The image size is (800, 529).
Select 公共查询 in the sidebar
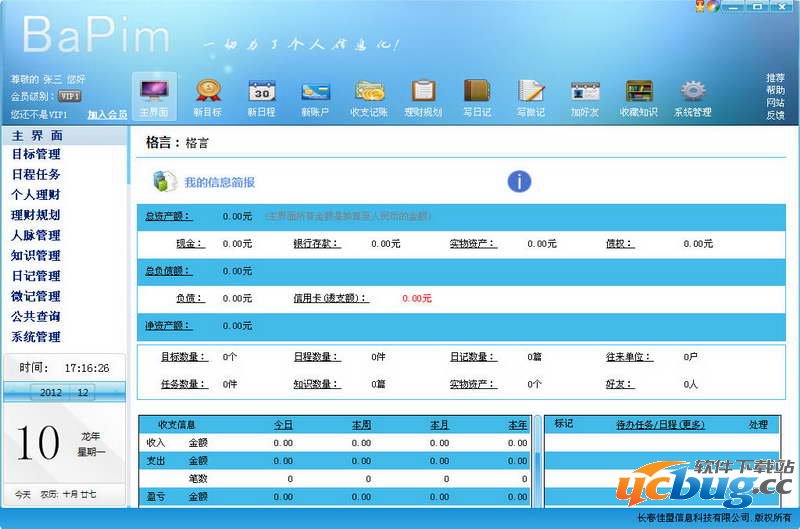36,316
